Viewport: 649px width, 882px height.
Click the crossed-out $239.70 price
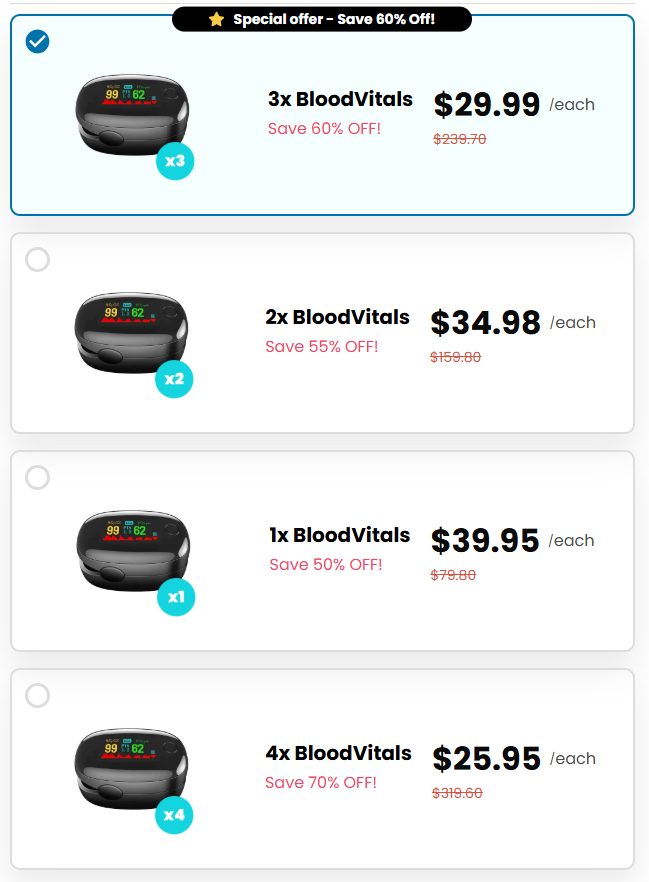(458, 139)
